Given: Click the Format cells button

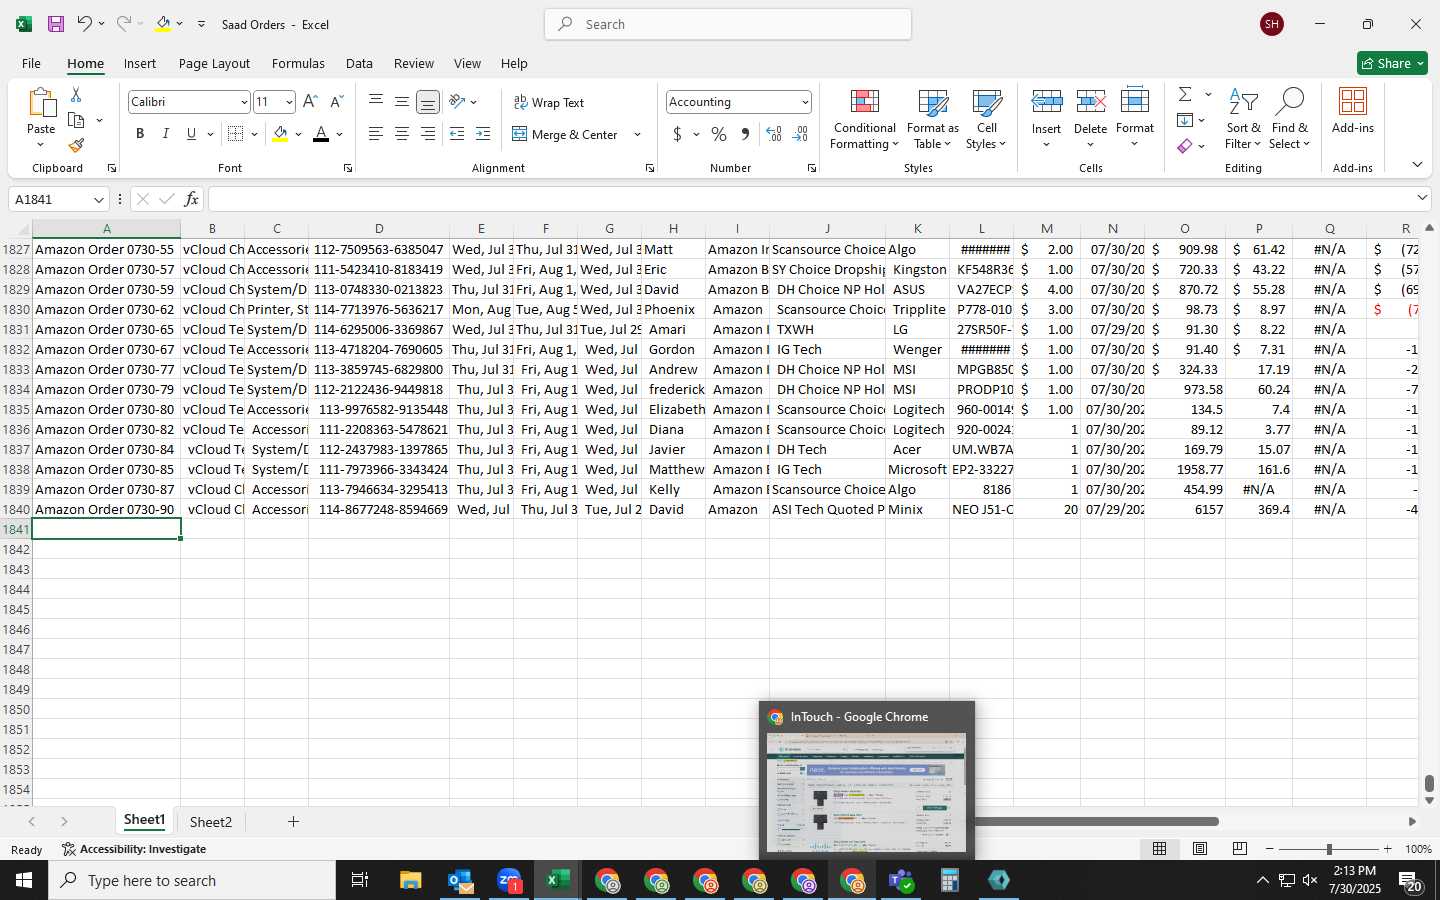Looking at the screenshot, I should 1135,119.
